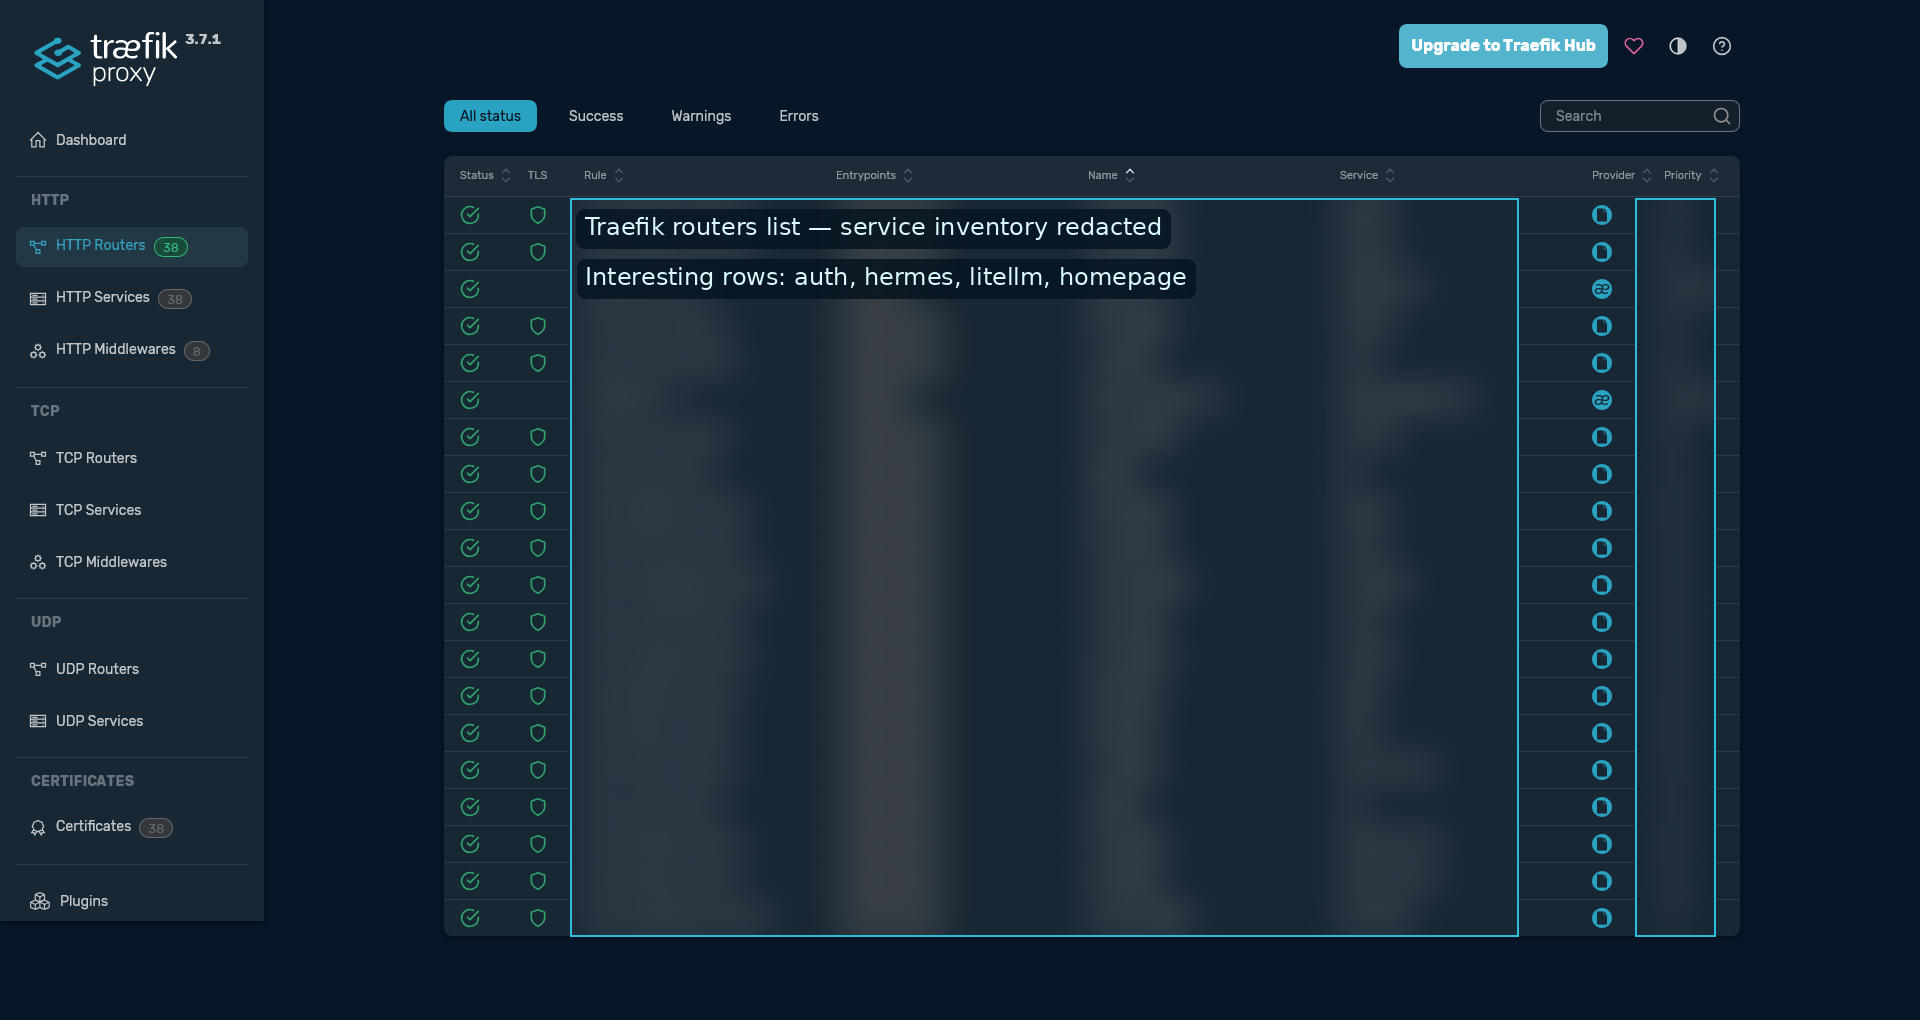Click the last row's provider icon
1920x1020 pixels.
[1602, 918]
